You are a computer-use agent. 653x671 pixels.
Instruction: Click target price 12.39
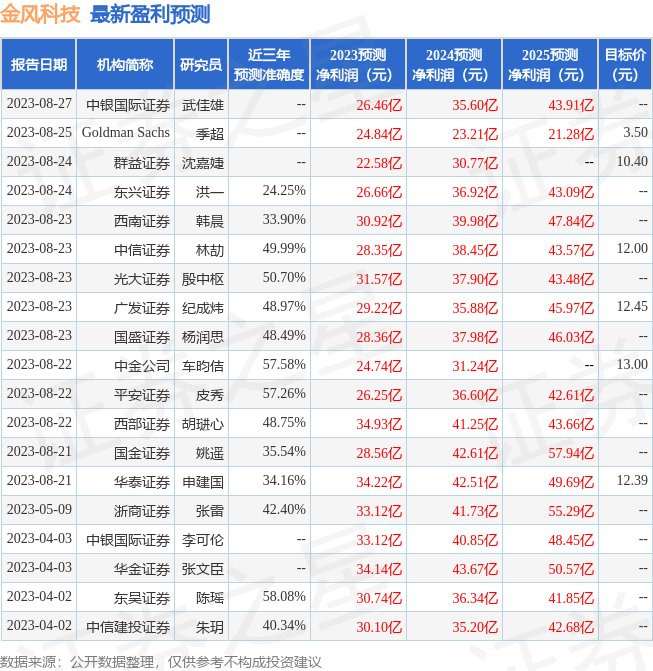coord(632,480)
